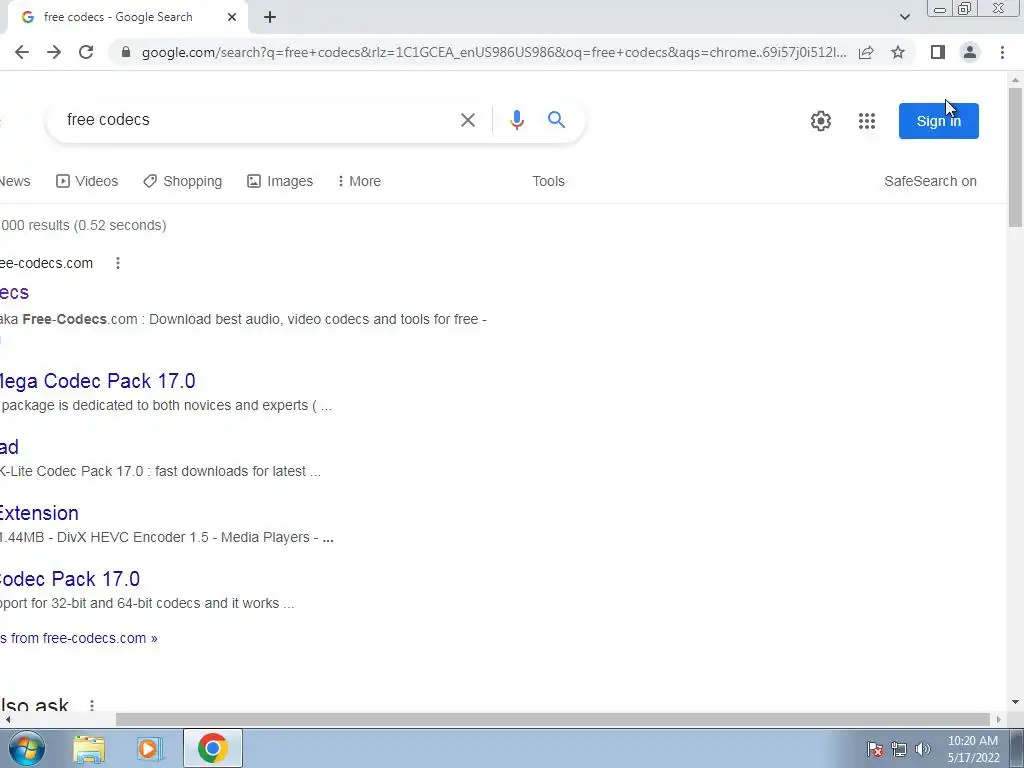Sign in to Google account
Screen dimensions: 1024x768
point(938,121)
